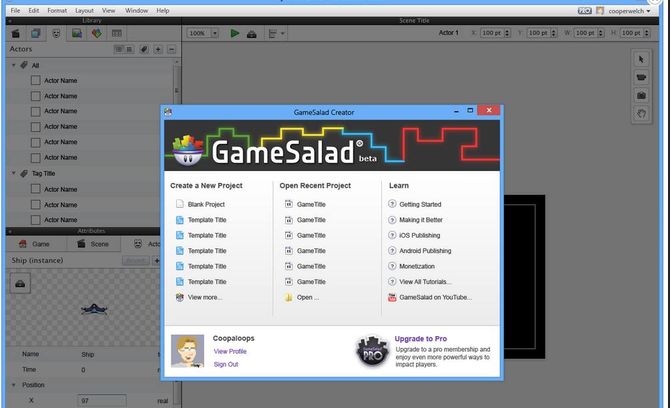Click View more... under templates
Screen dimensions: 670x408
click(x=205, y=297)
